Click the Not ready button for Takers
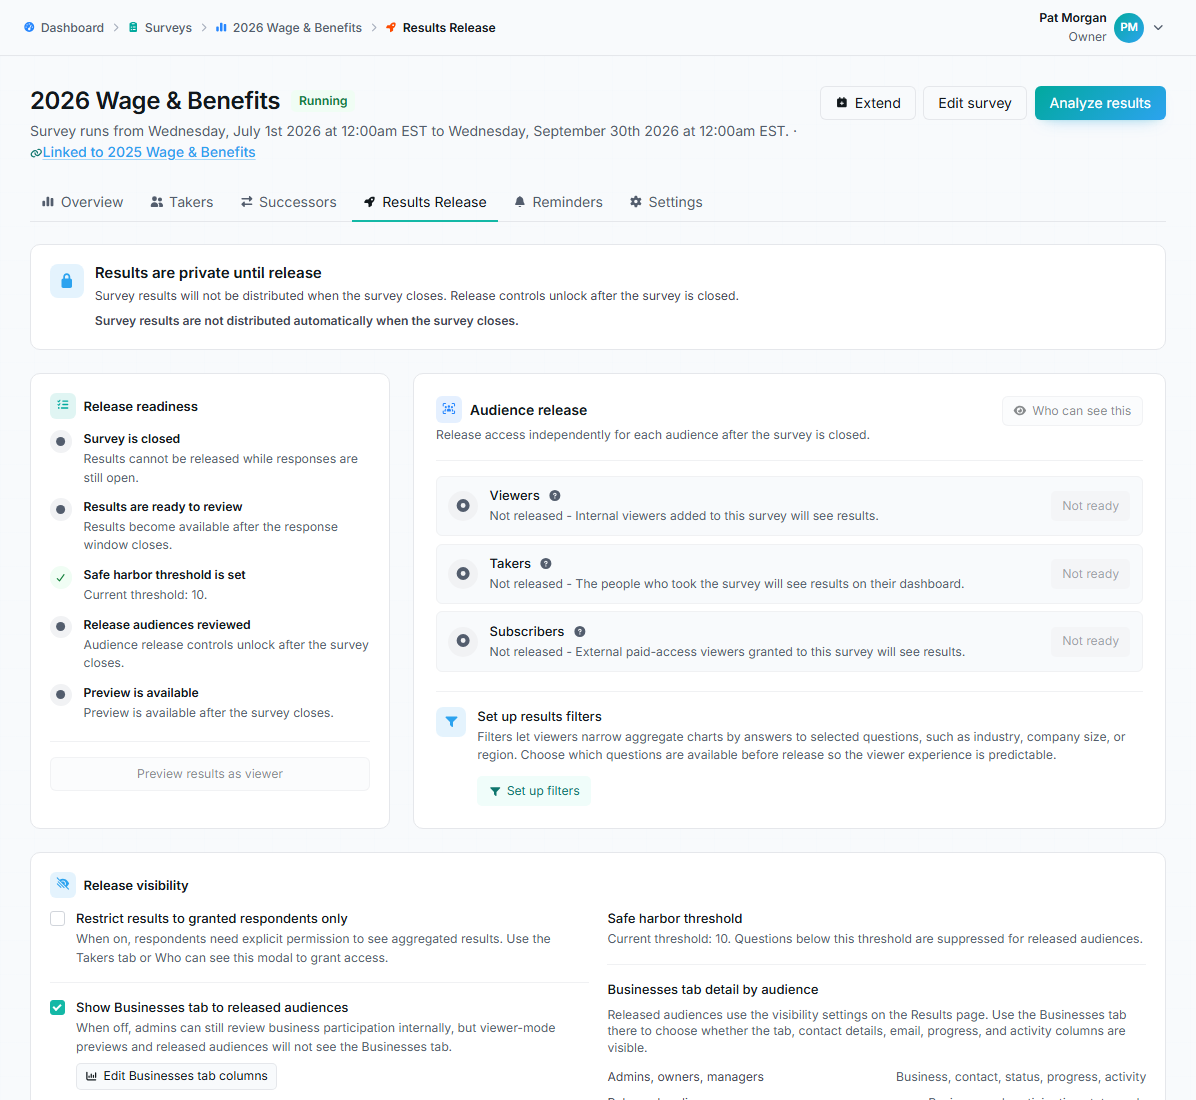Viewport: 1196px width, 1100px height. point(1090,574)
